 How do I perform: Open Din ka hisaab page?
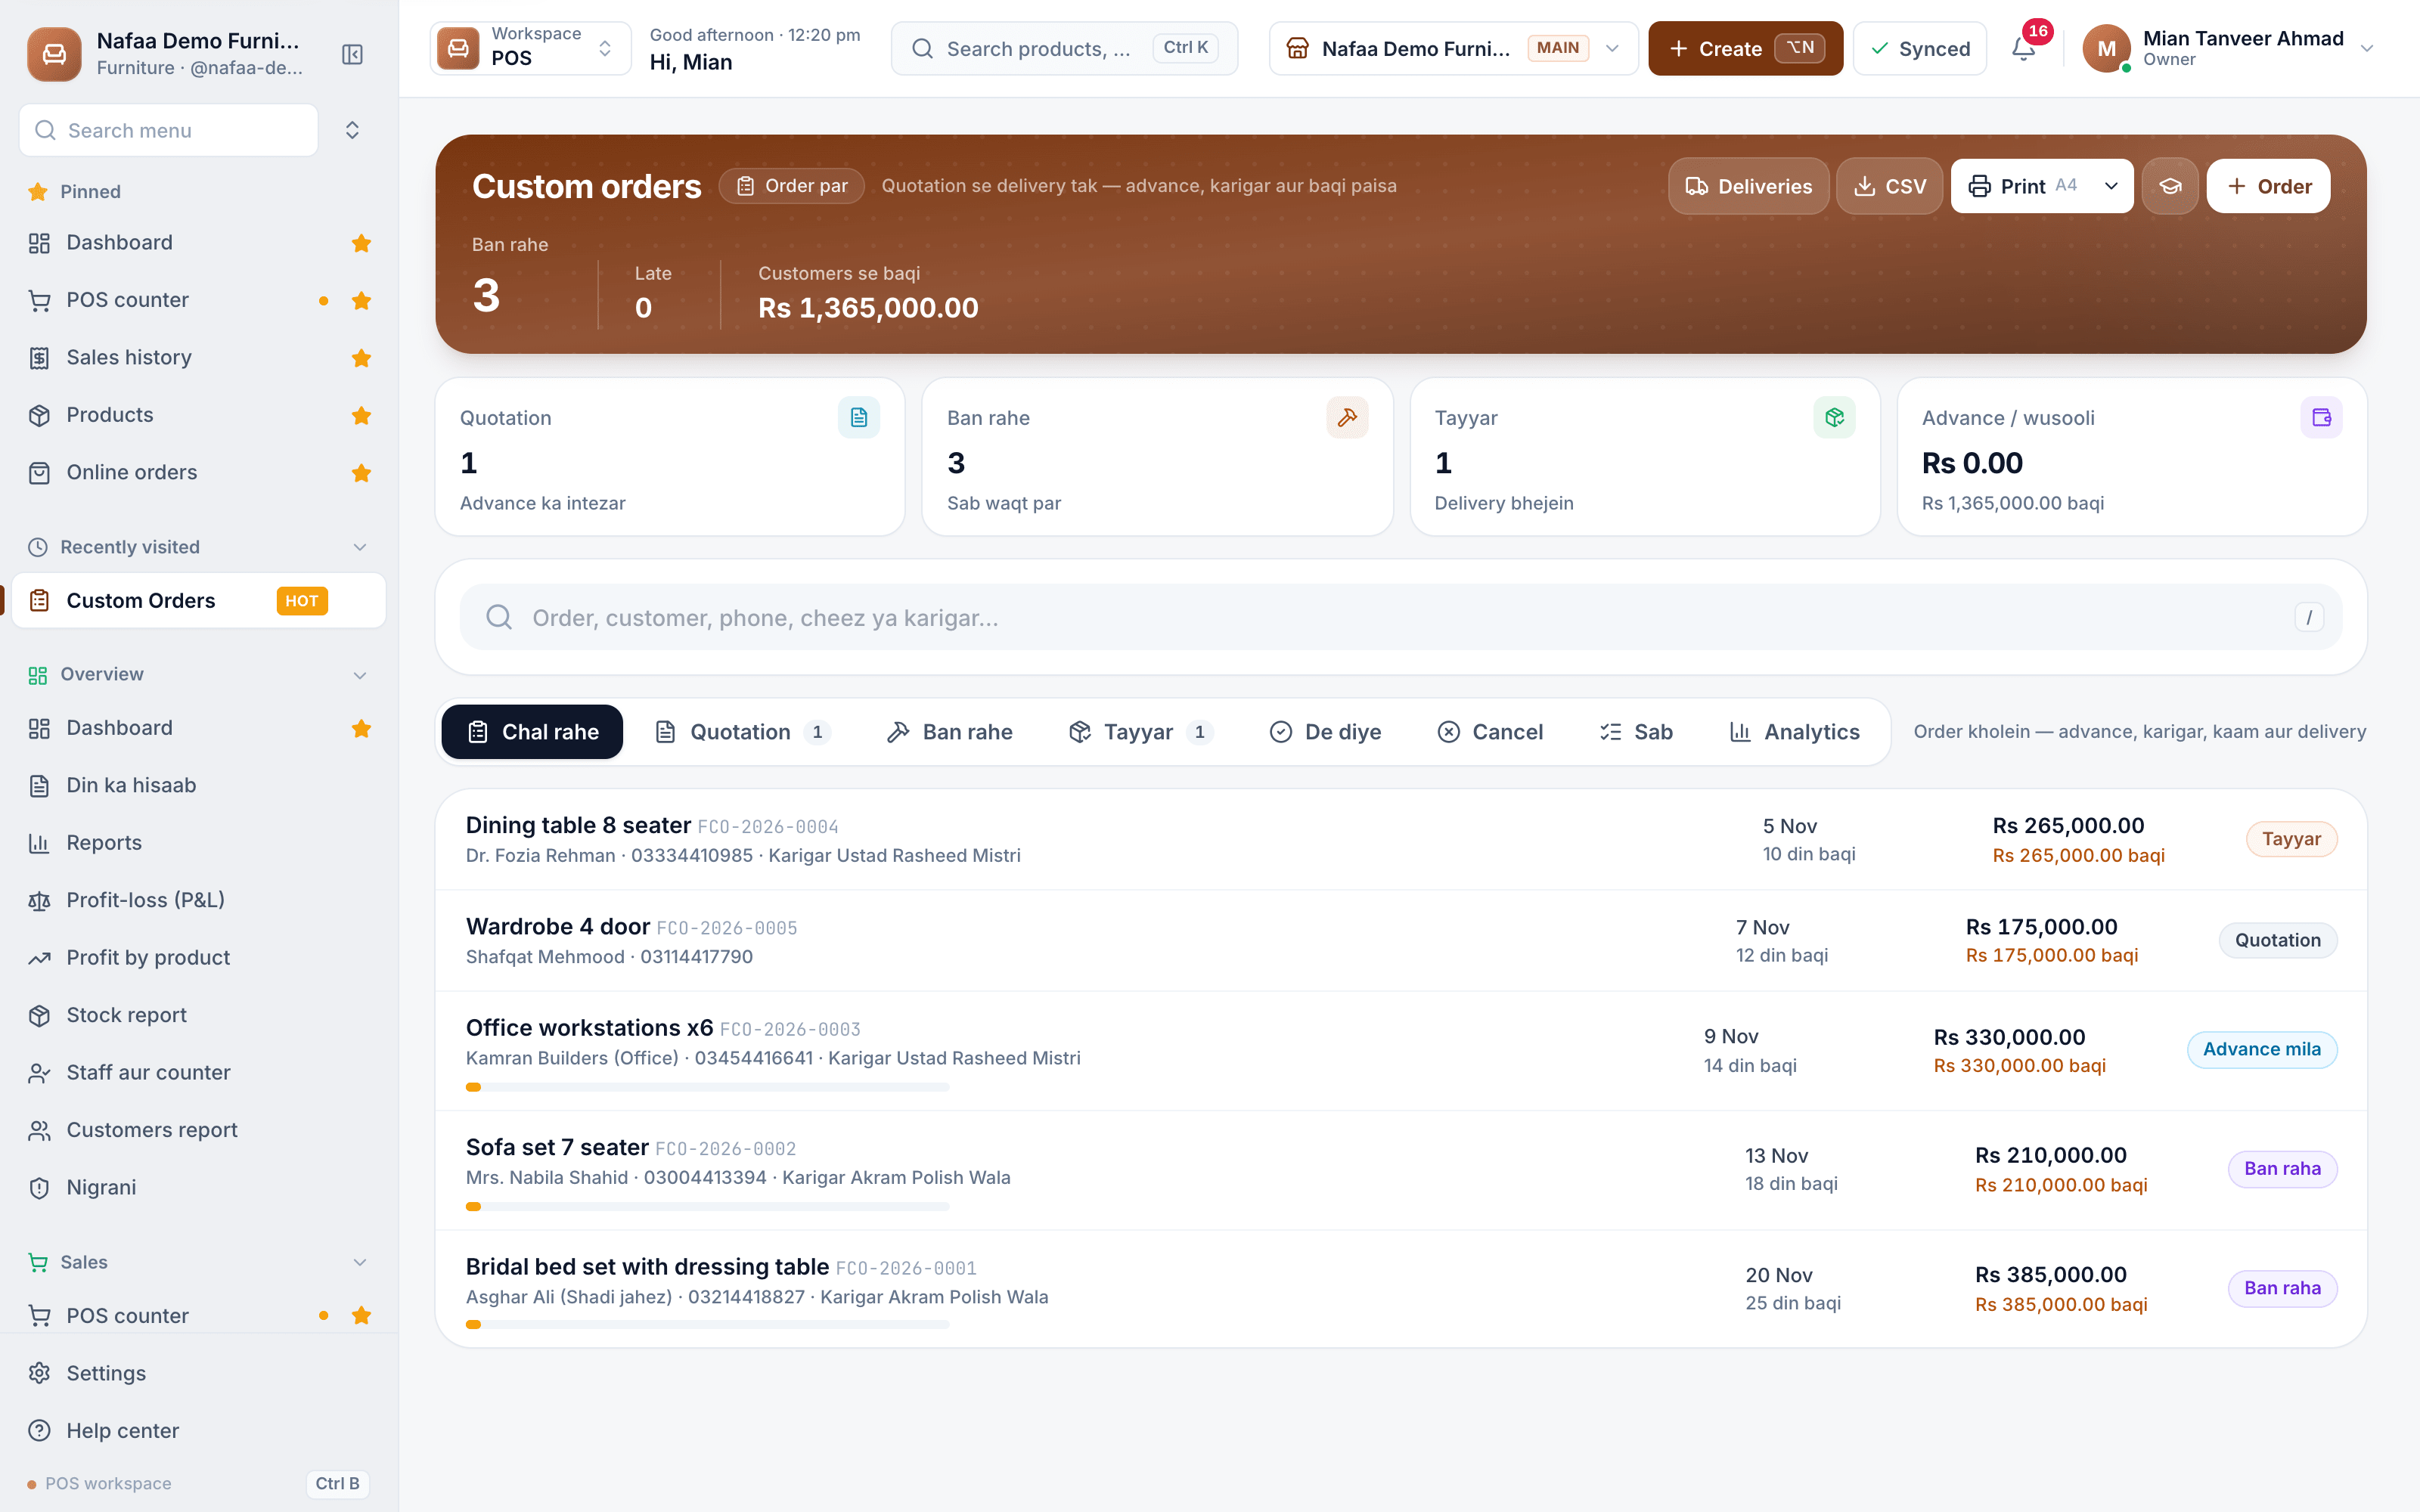199,785
